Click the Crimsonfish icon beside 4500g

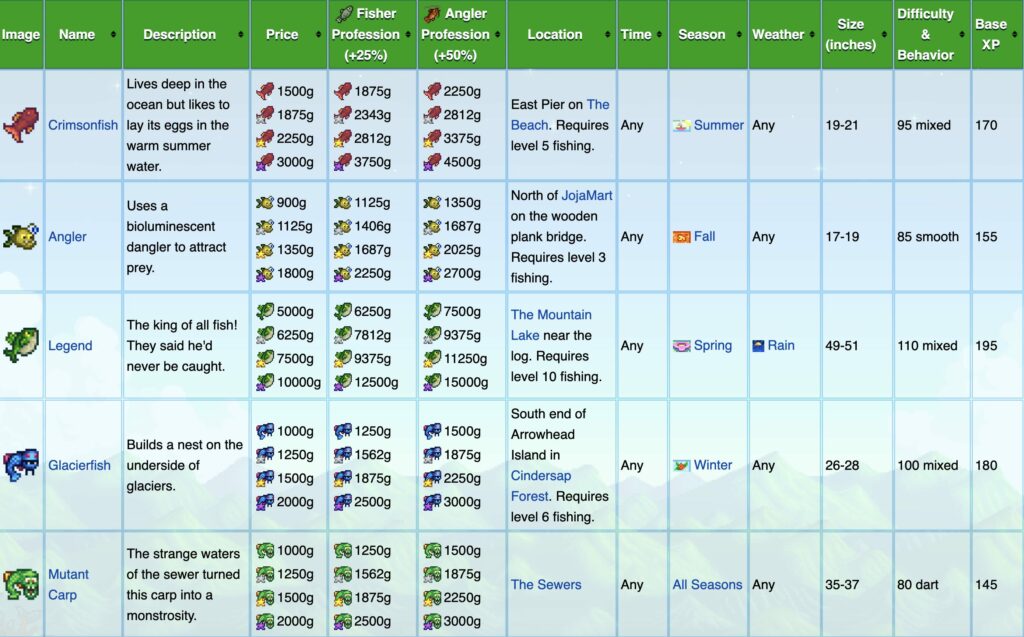tap(432, 161)
